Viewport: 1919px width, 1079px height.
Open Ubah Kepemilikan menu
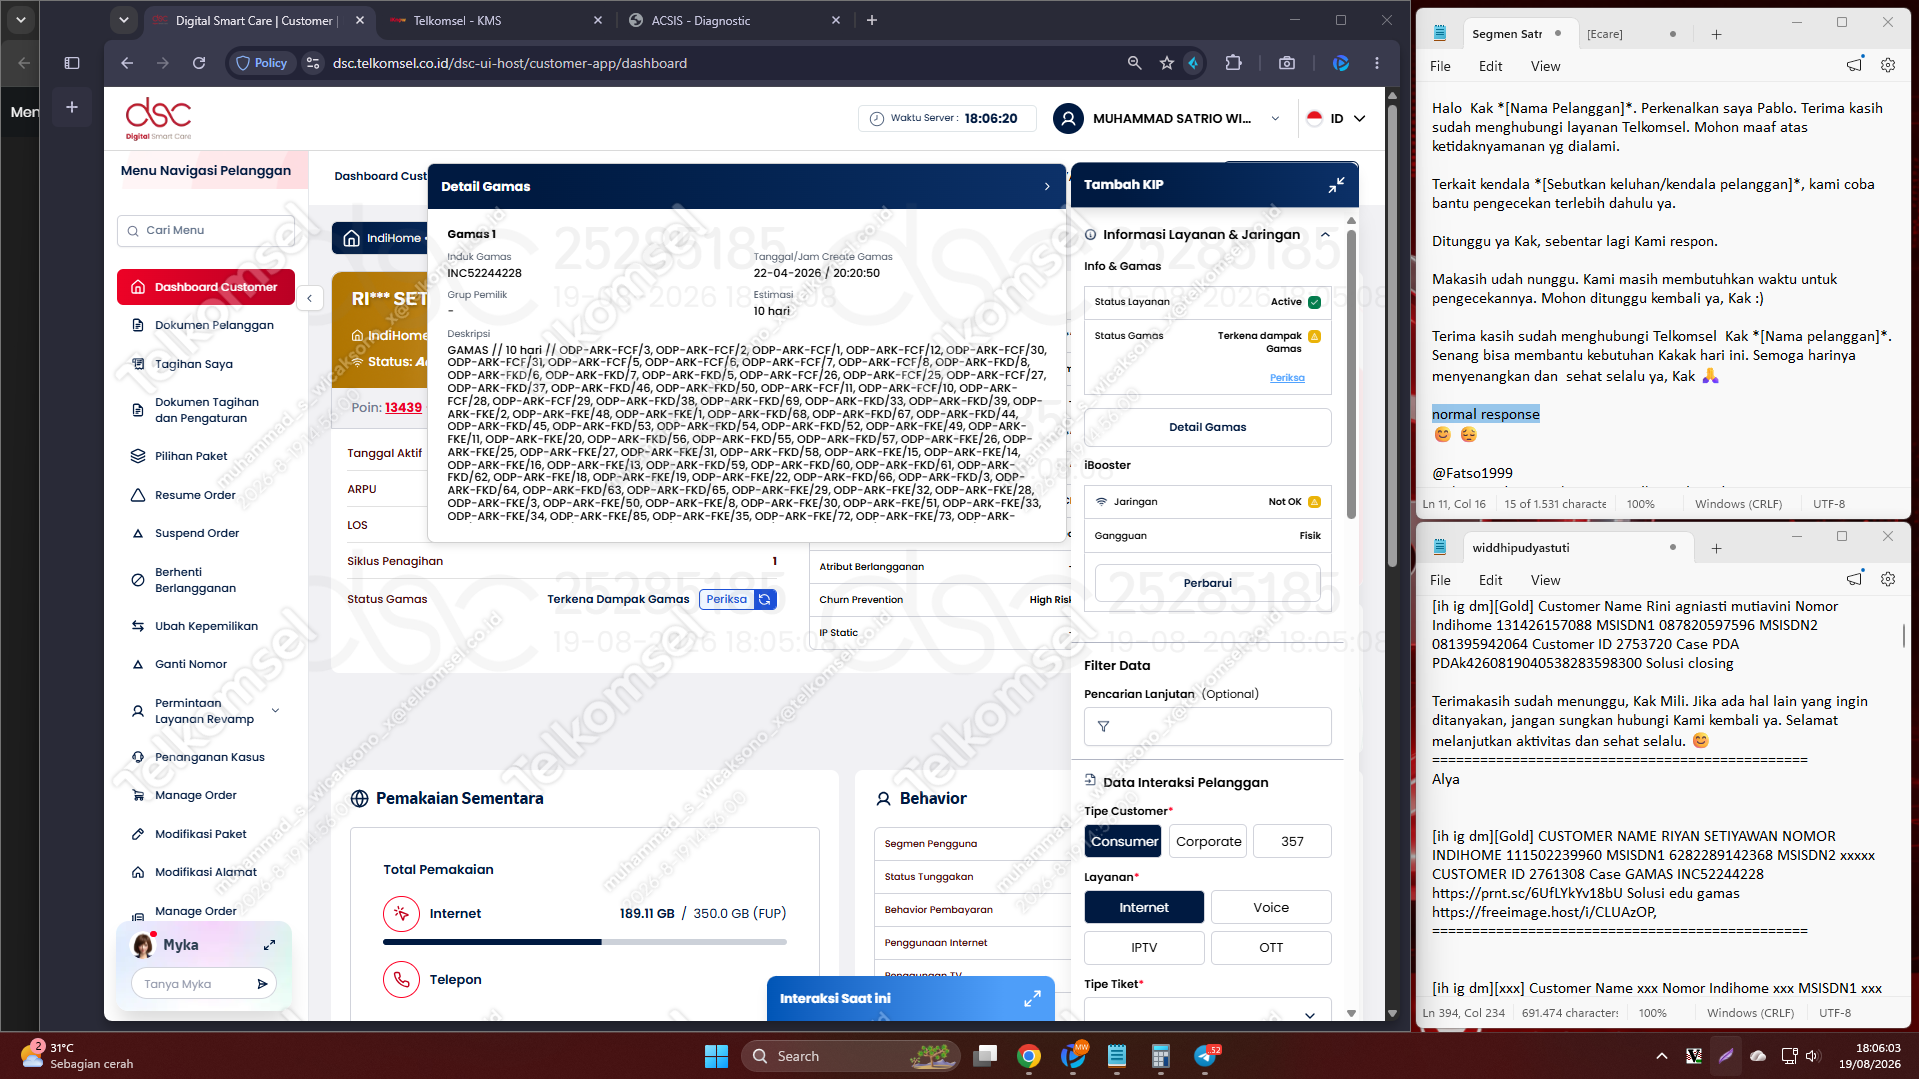pos(206,626)
